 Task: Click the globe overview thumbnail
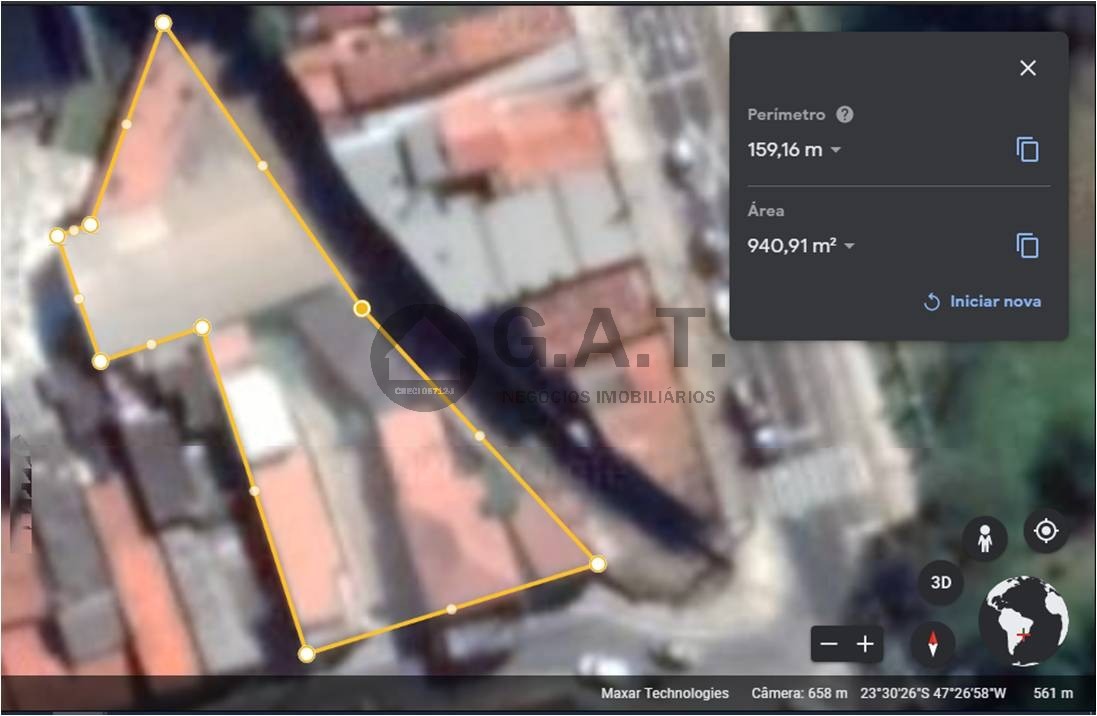[1023, 622]
